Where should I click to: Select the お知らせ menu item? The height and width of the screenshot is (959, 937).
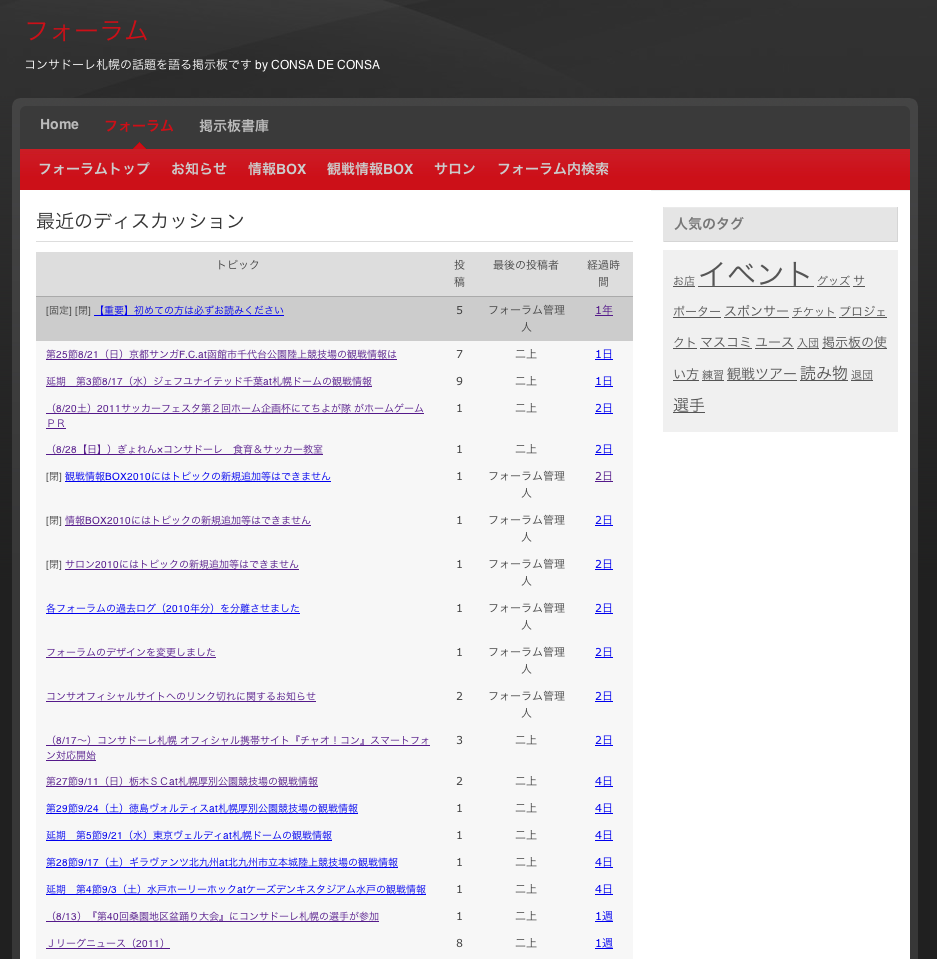(x=199, y=169)
